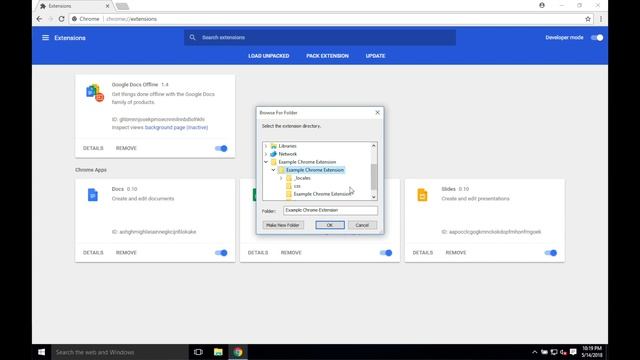Expand the Network tree node

point(266,154)
